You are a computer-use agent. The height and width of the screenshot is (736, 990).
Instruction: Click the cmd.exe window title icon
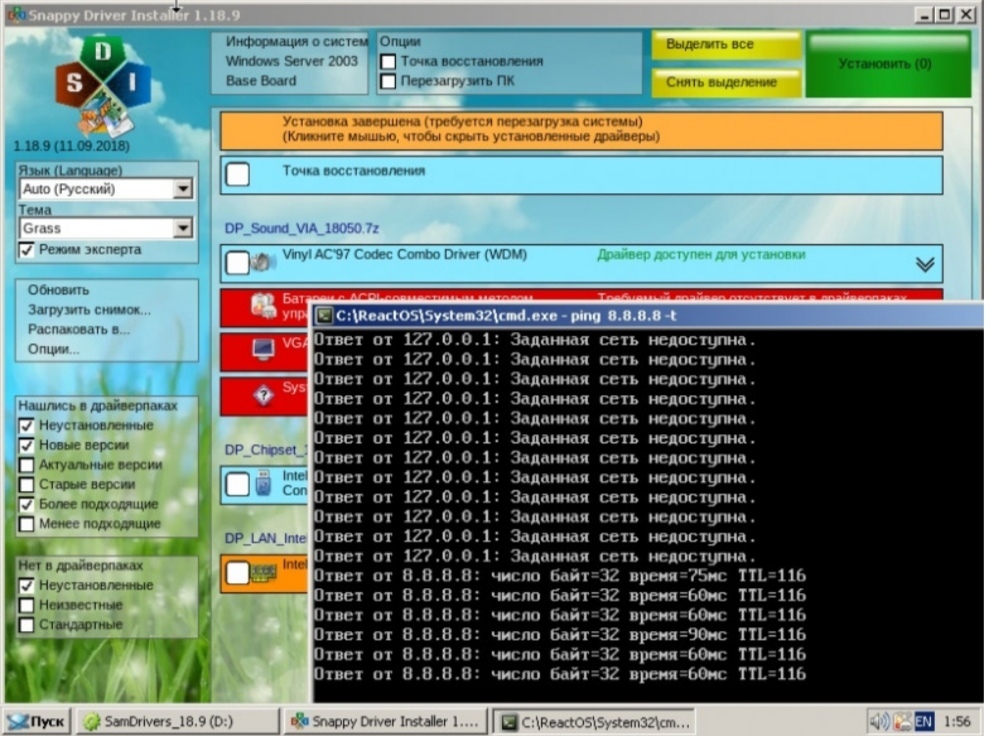(325, 317)
